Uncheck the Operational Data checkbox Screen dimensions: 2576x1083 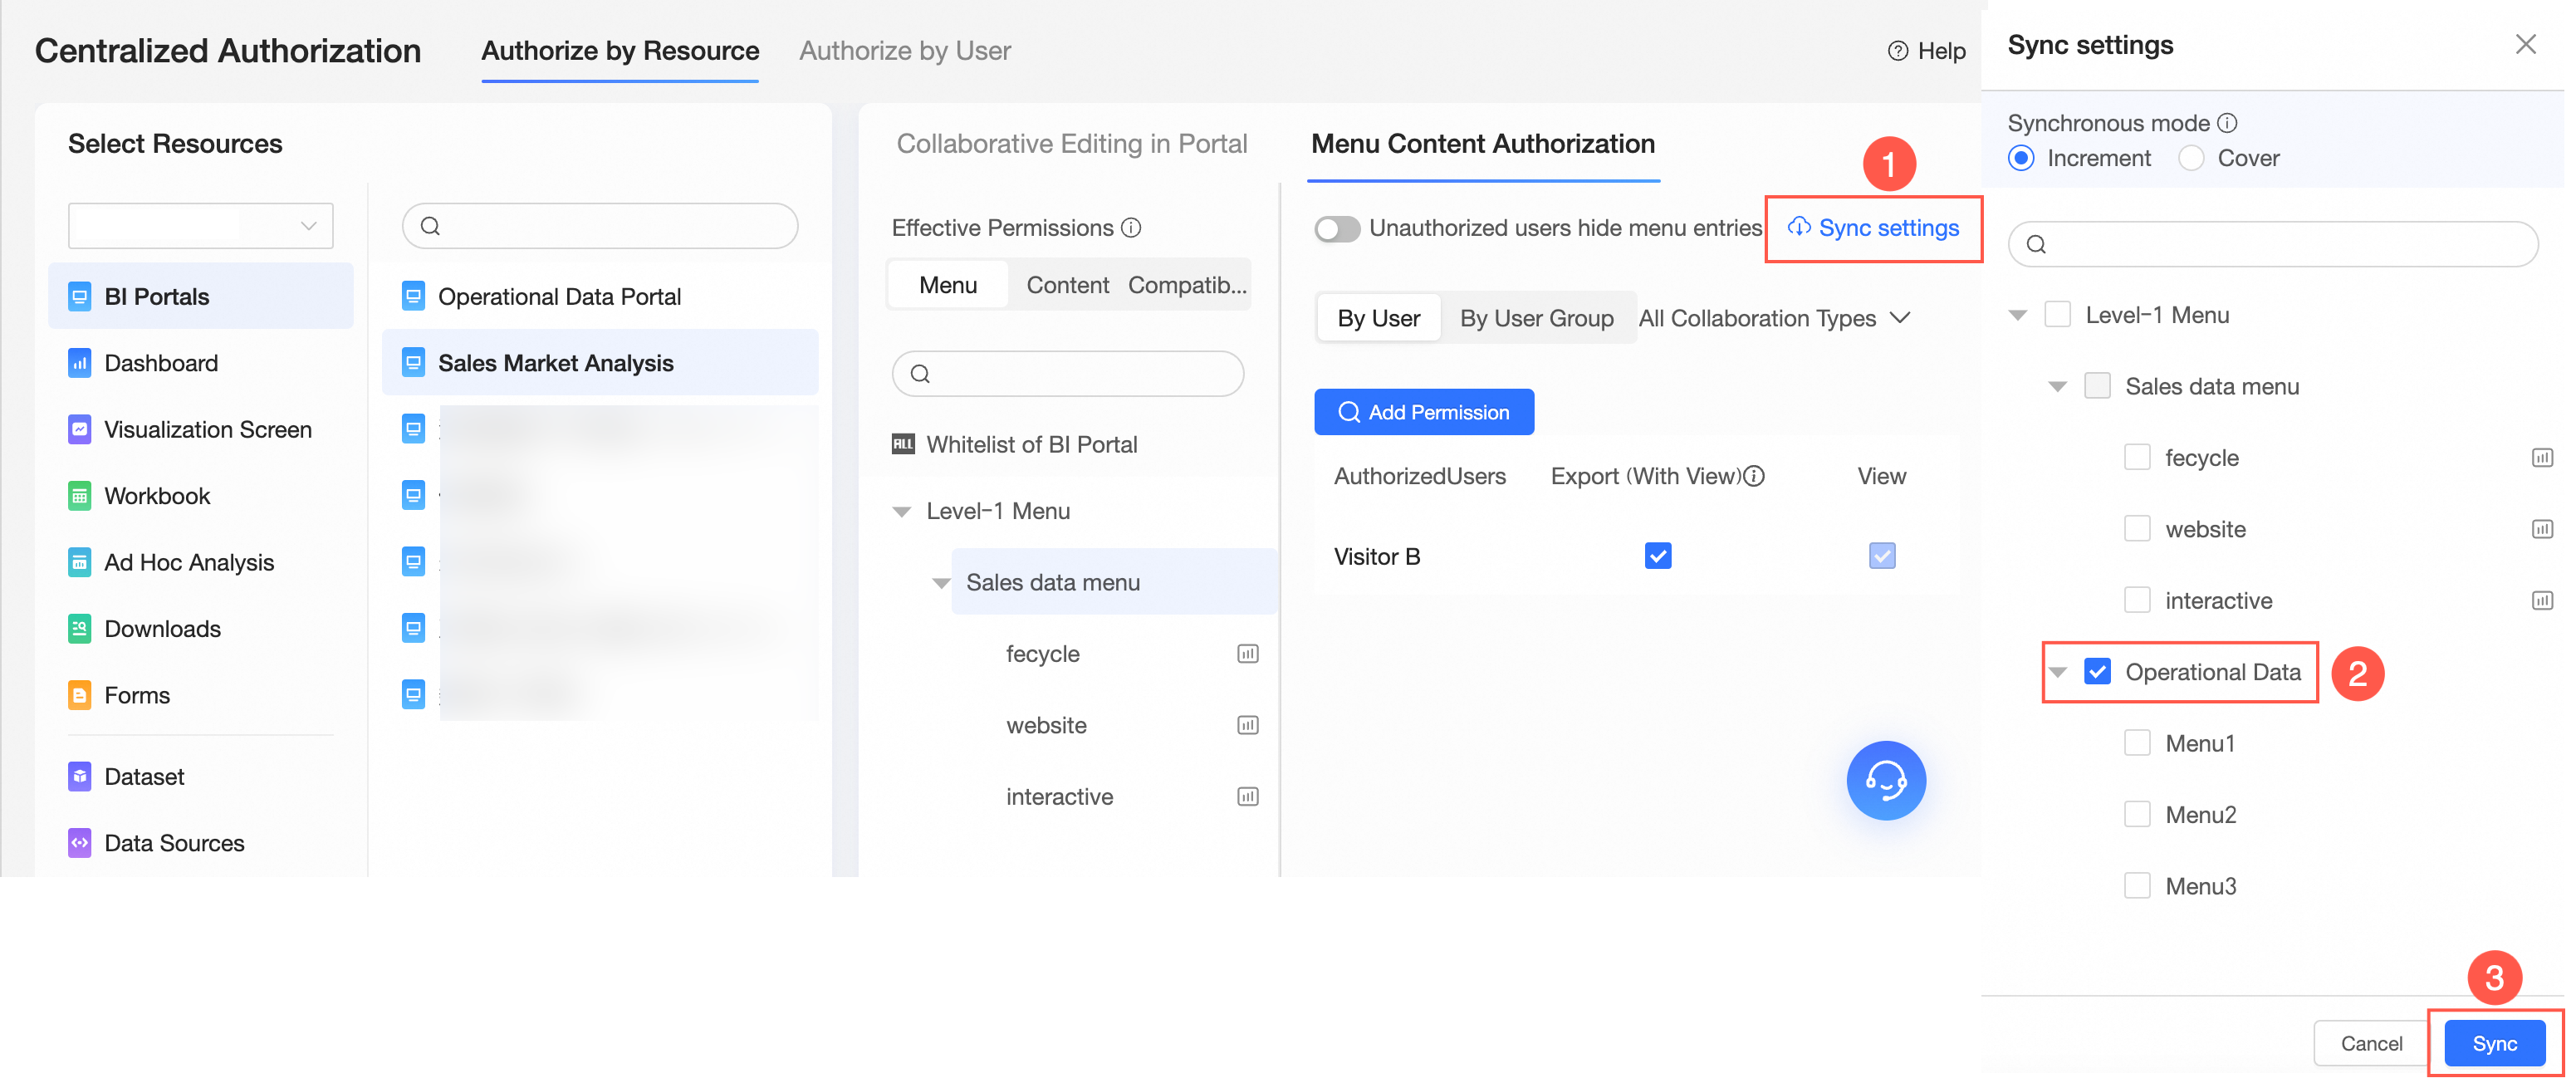(x=2097, y=672)
